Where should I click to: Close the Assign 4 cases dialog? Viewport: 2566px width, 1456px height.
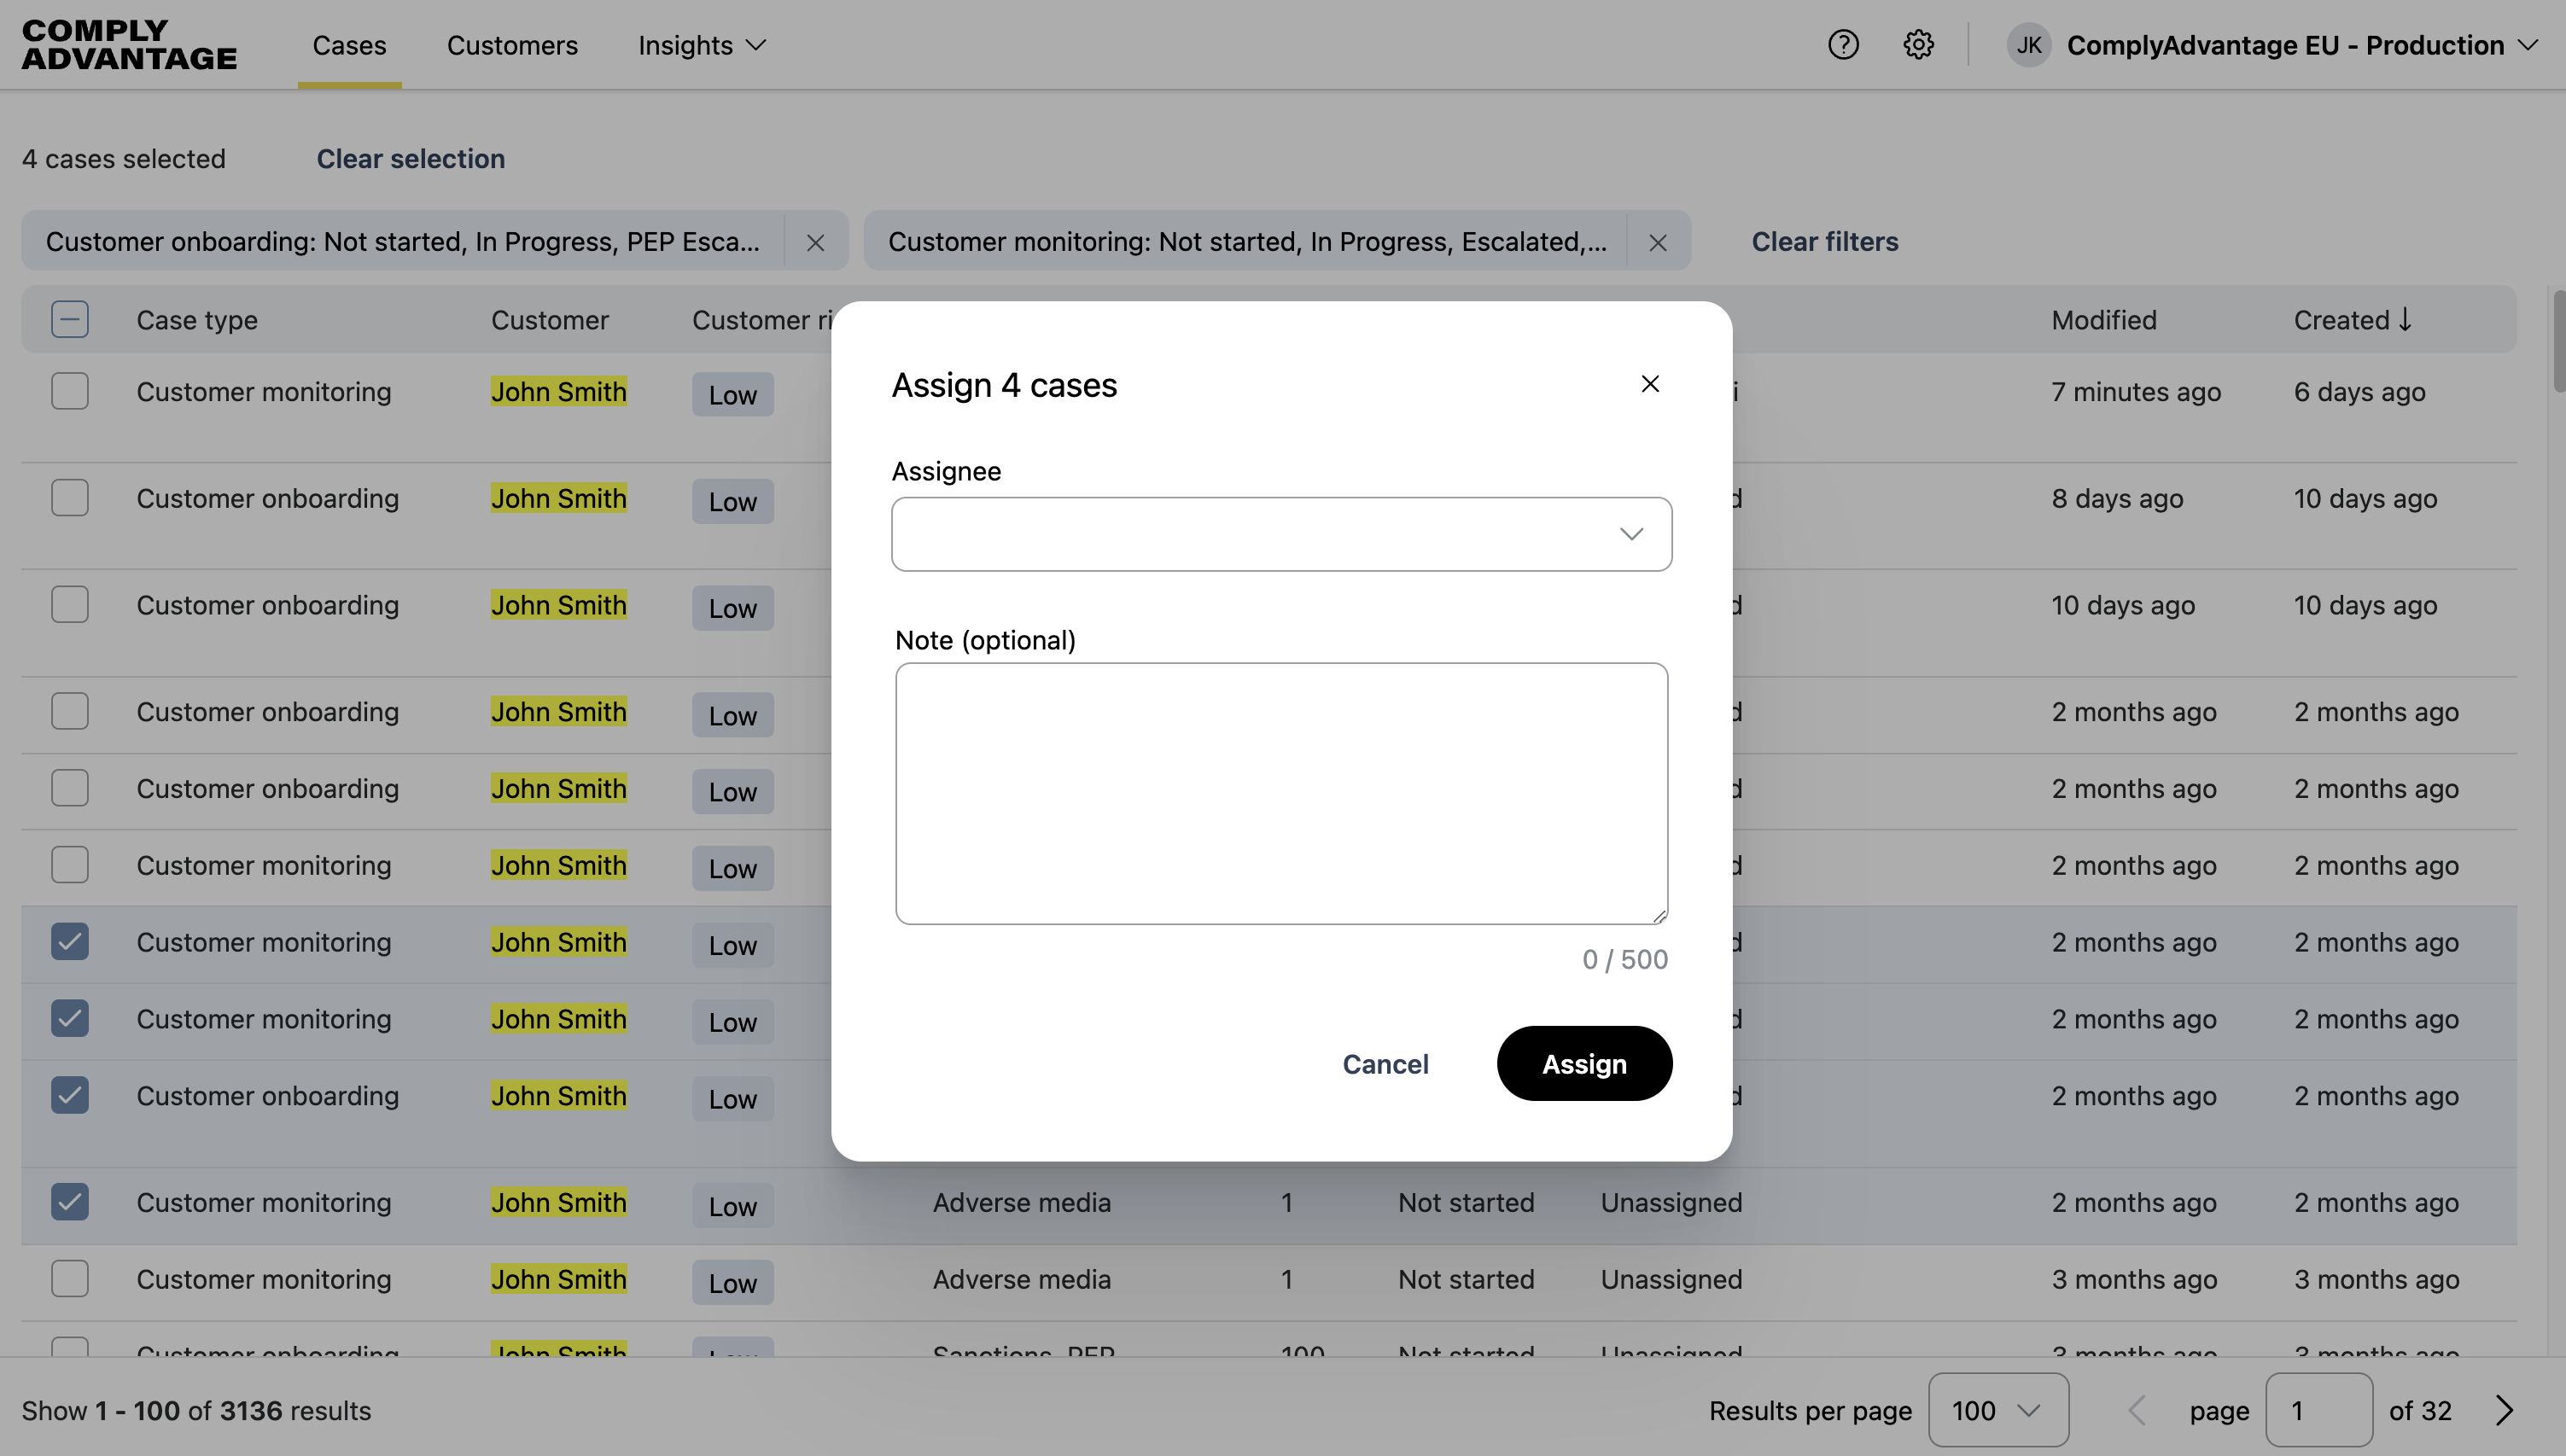[x=1650, y=384]
